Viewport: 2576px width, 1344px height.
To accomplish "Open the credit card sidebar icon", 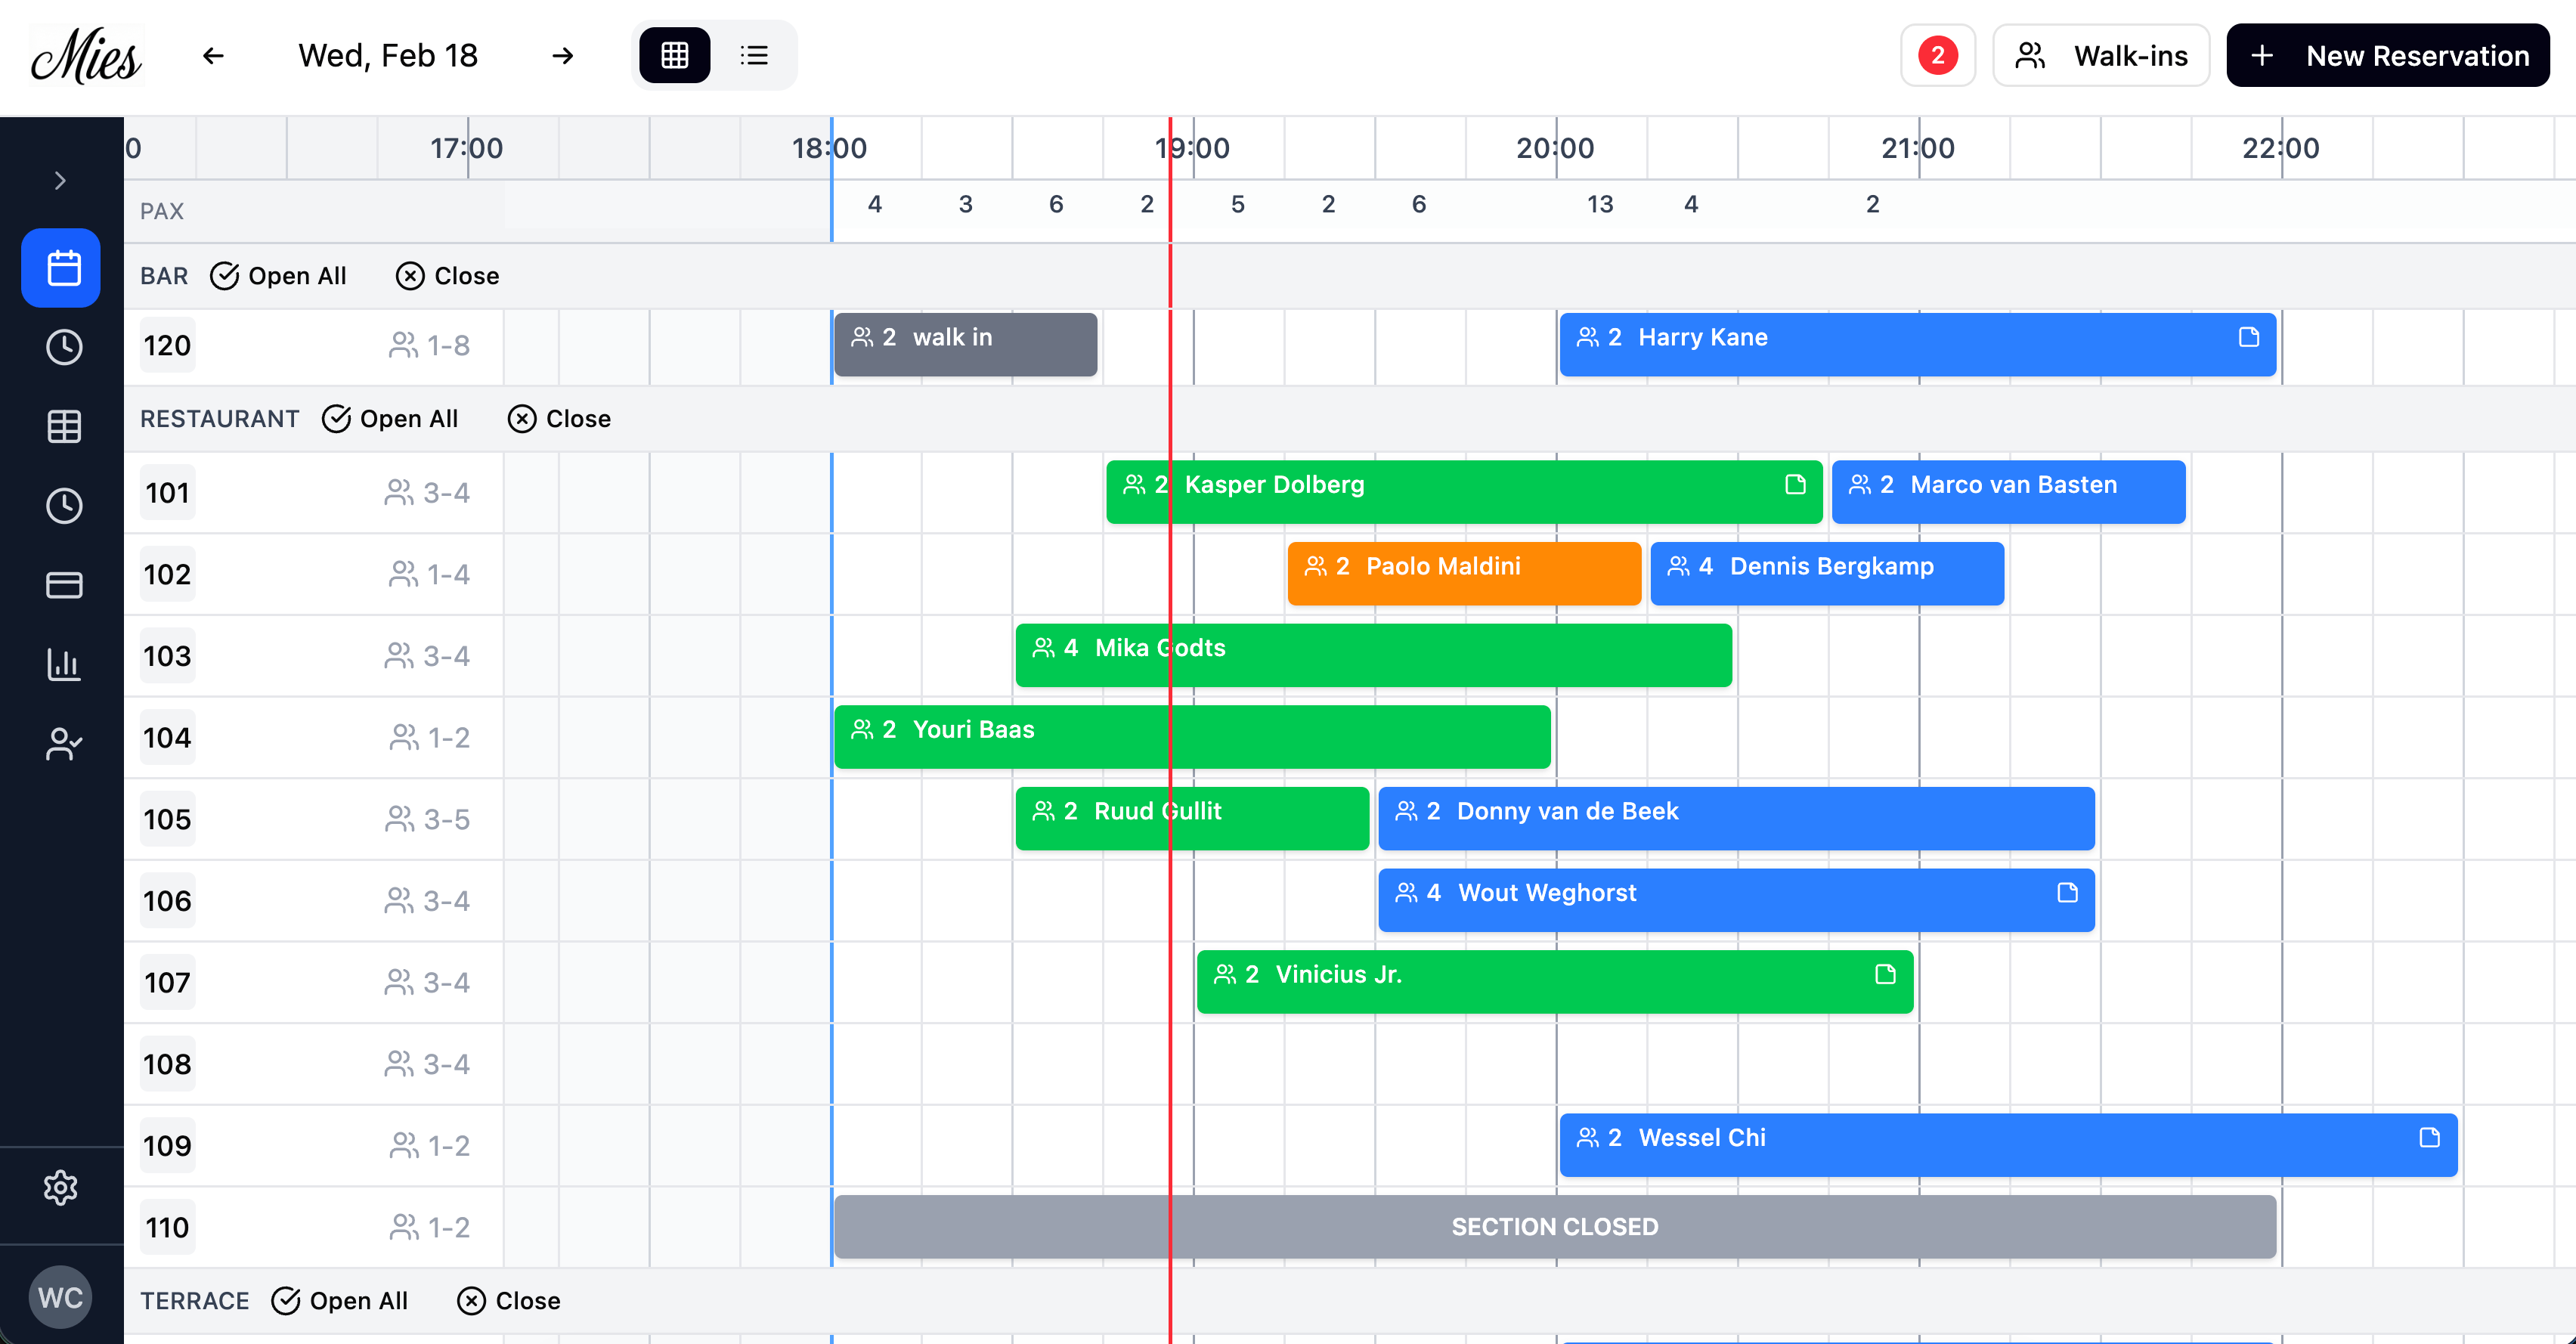I will (63, 585).
